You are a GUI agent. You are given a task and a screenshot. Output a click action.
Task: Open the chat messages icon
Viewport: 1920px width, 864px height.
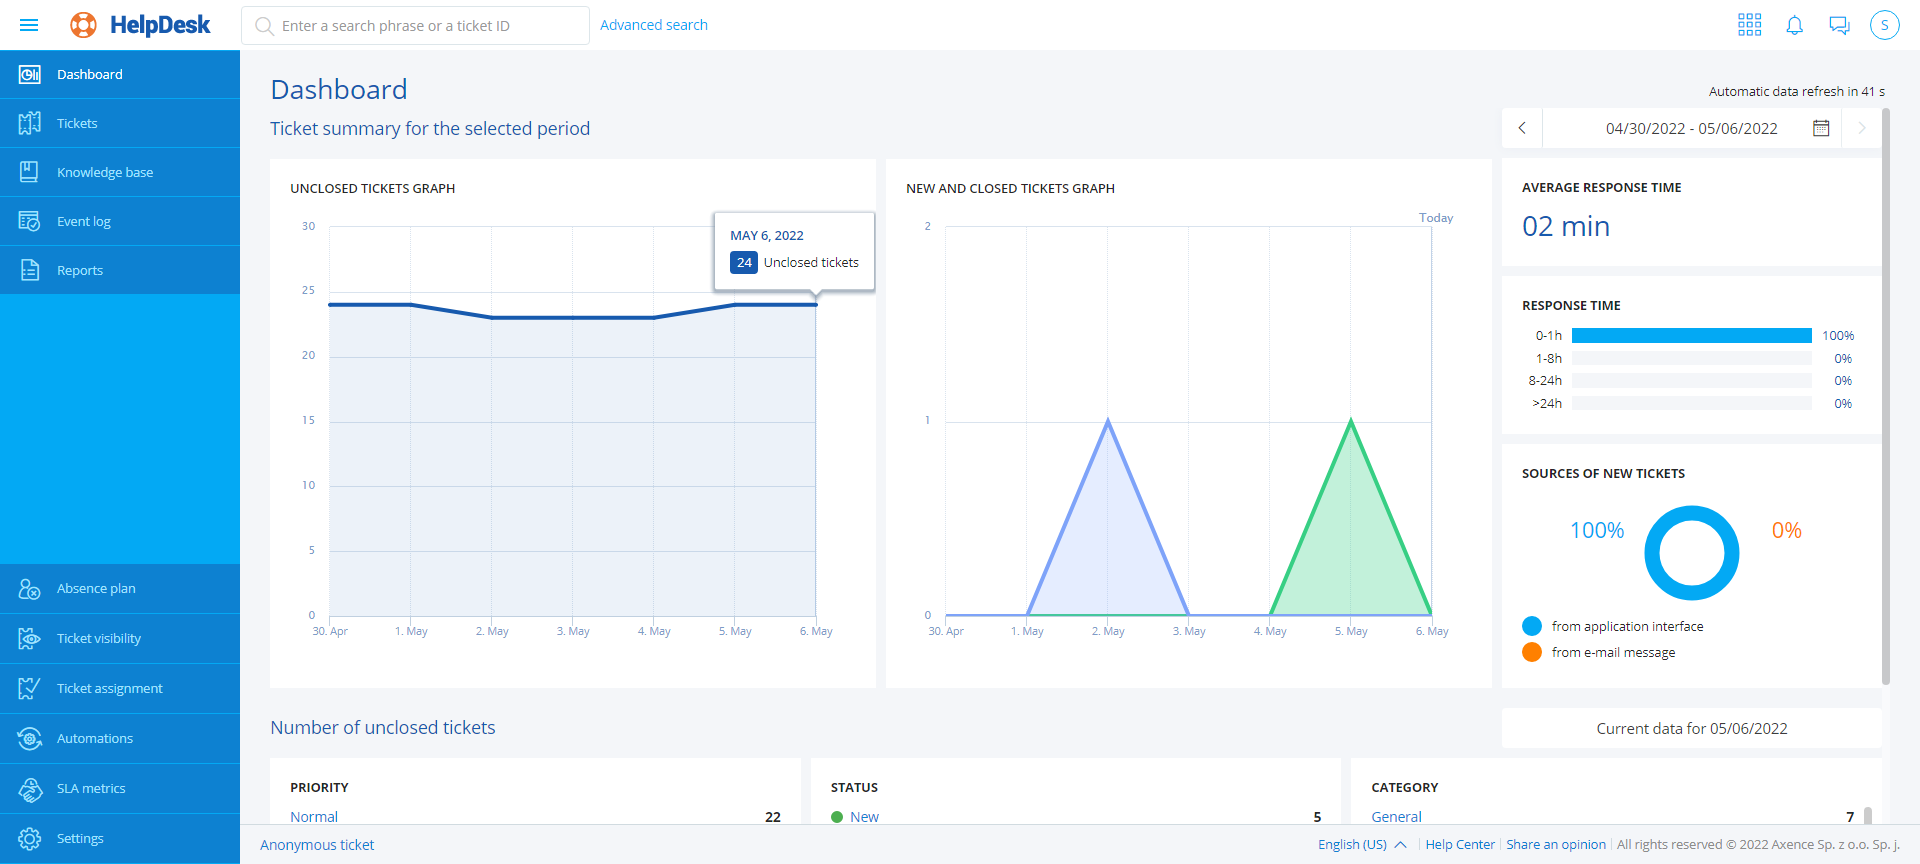[1839, 25]
